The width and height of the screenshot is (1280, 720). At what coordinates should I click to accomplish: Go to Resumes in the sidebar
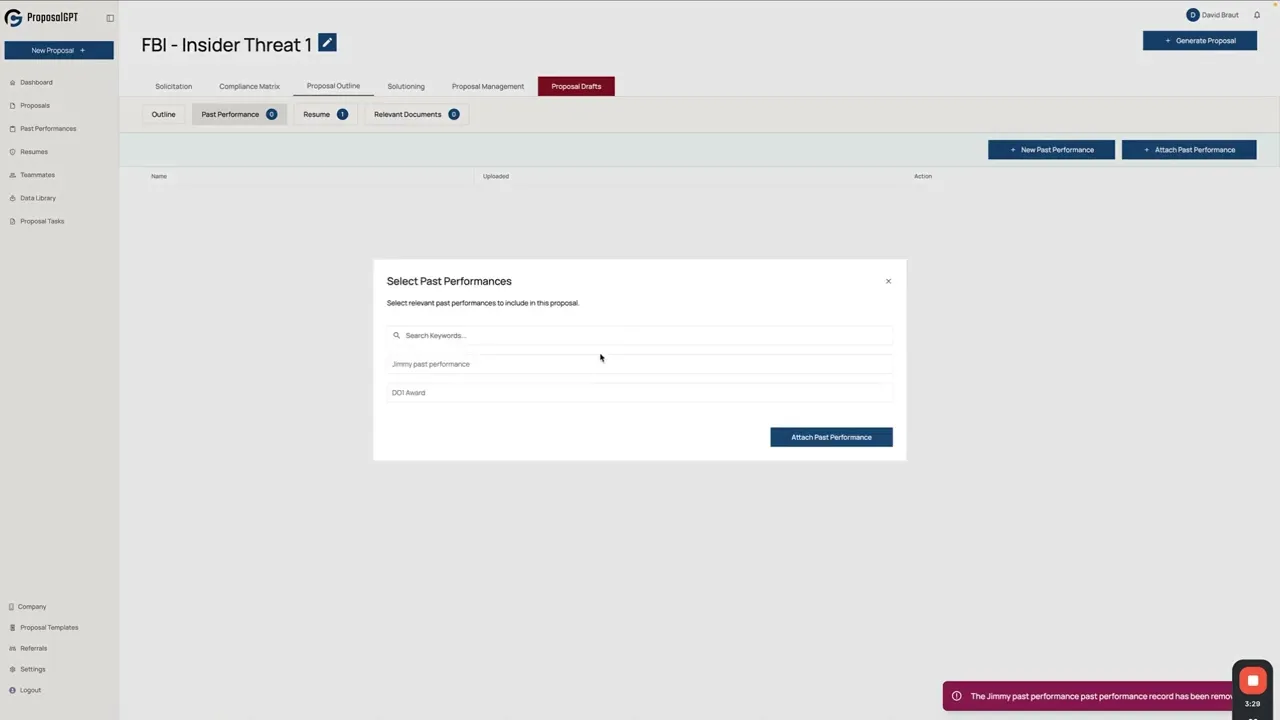click(34, 152)
